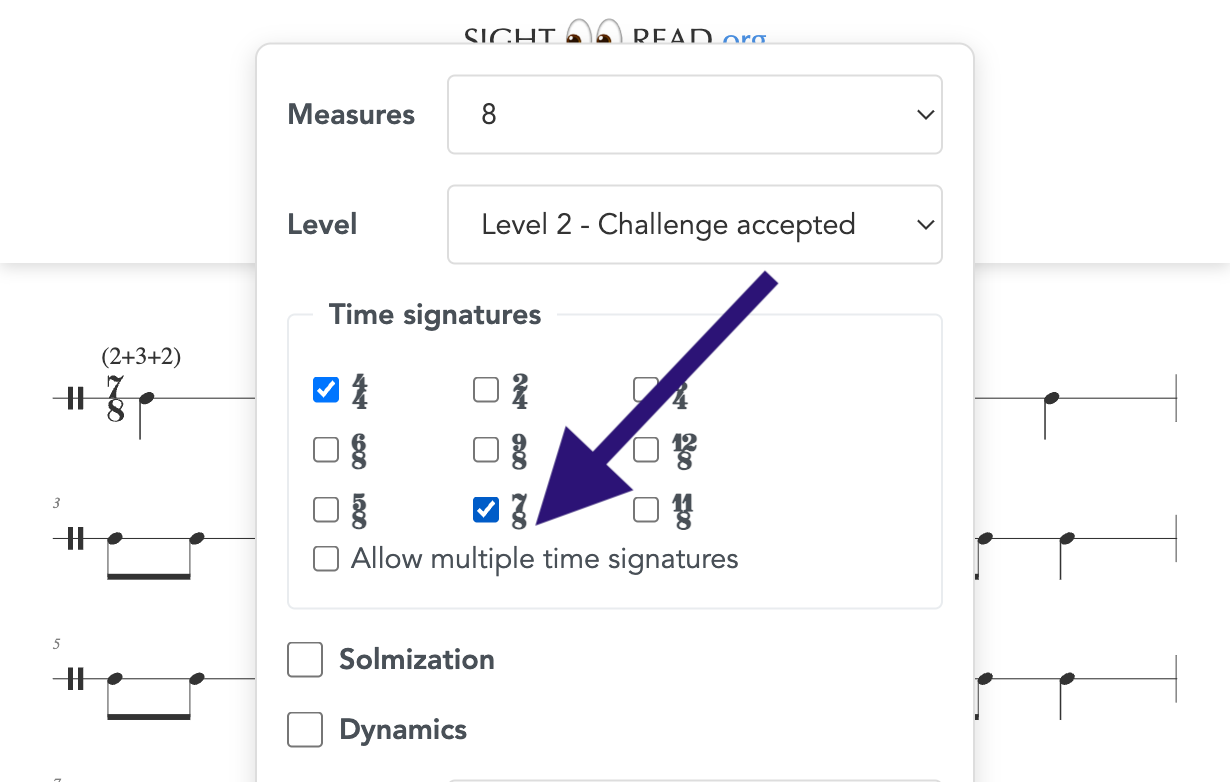Check Allow multiple time signatures
The height and width of the screenshot is (782, 1230).
325,559
